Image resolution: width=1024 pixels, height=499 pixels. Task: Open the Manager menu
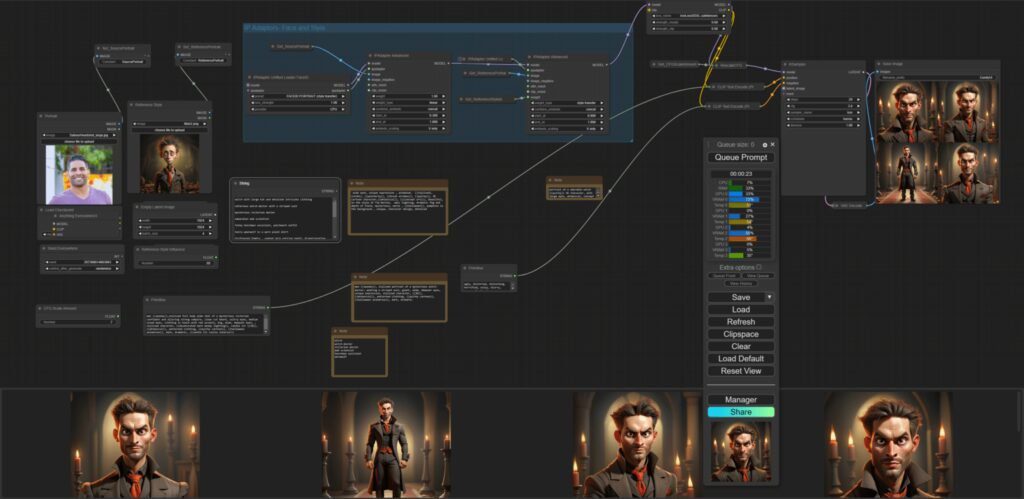click(740, 399)
